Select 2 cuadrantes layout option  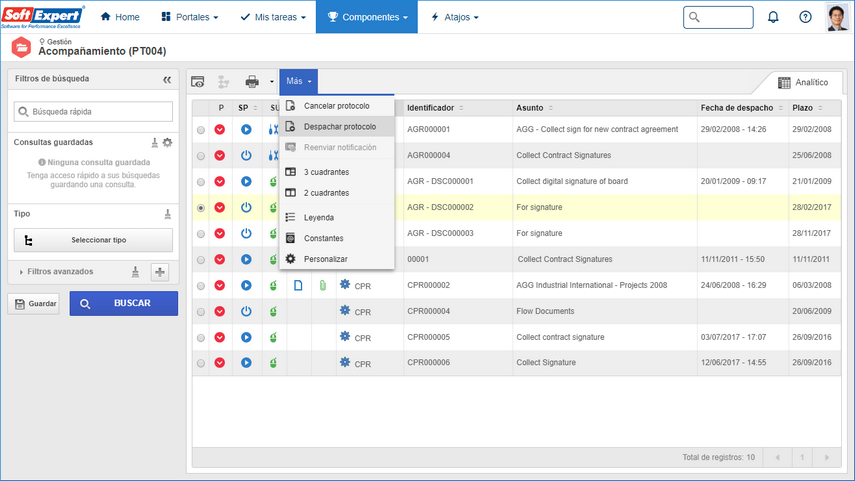pos(336,193)
